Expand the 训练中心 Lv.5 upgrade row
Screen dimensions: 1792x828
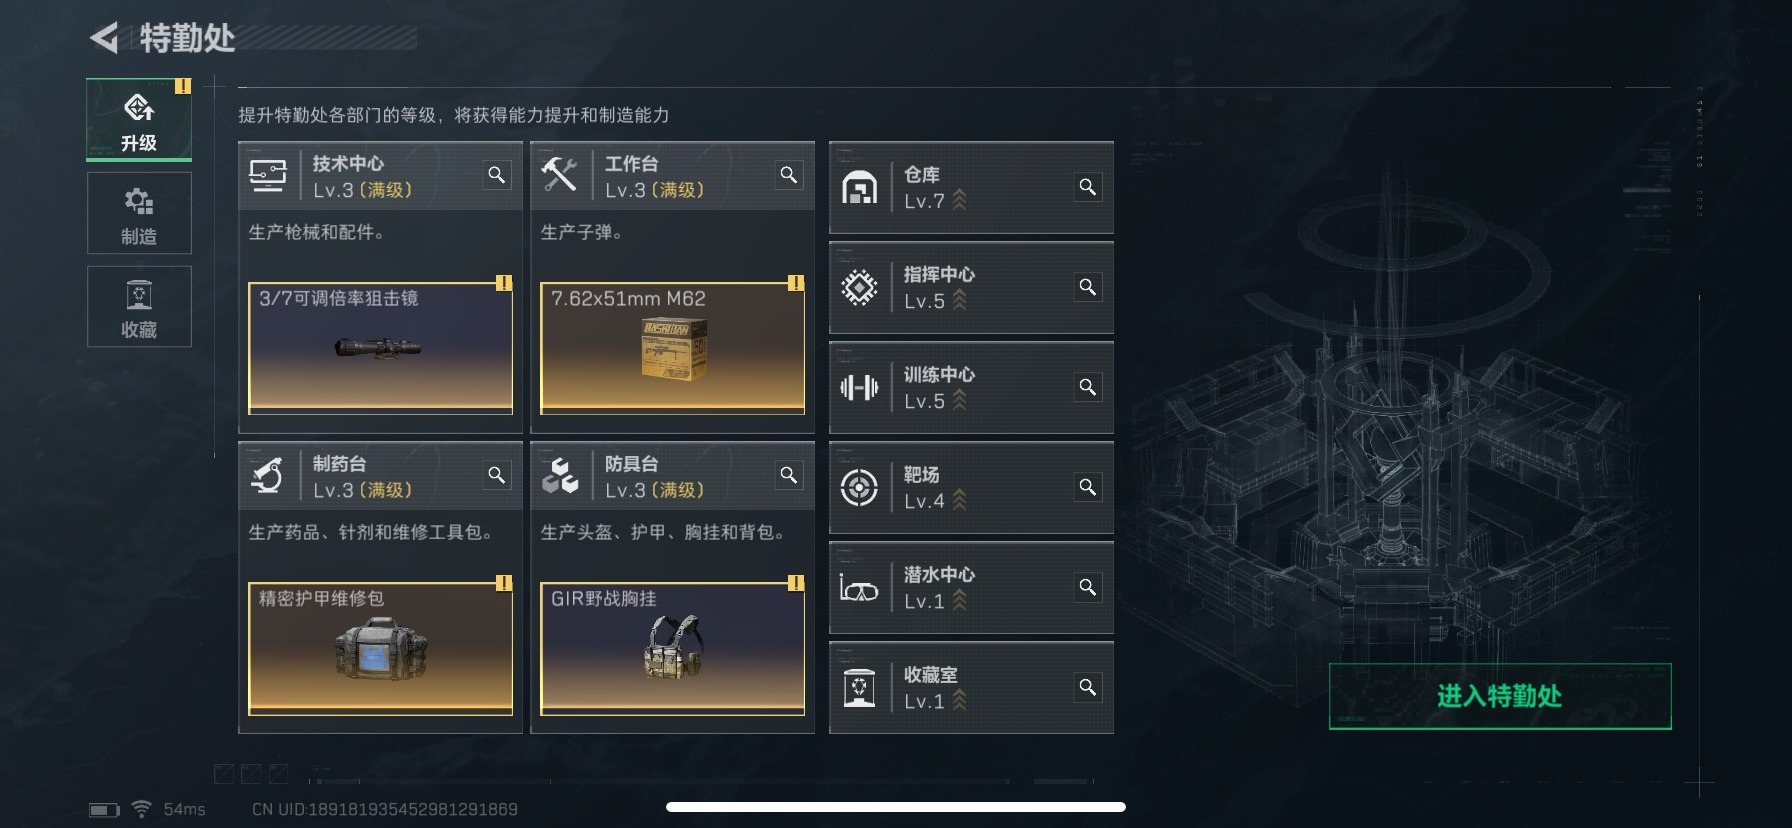tap(971, 388)
